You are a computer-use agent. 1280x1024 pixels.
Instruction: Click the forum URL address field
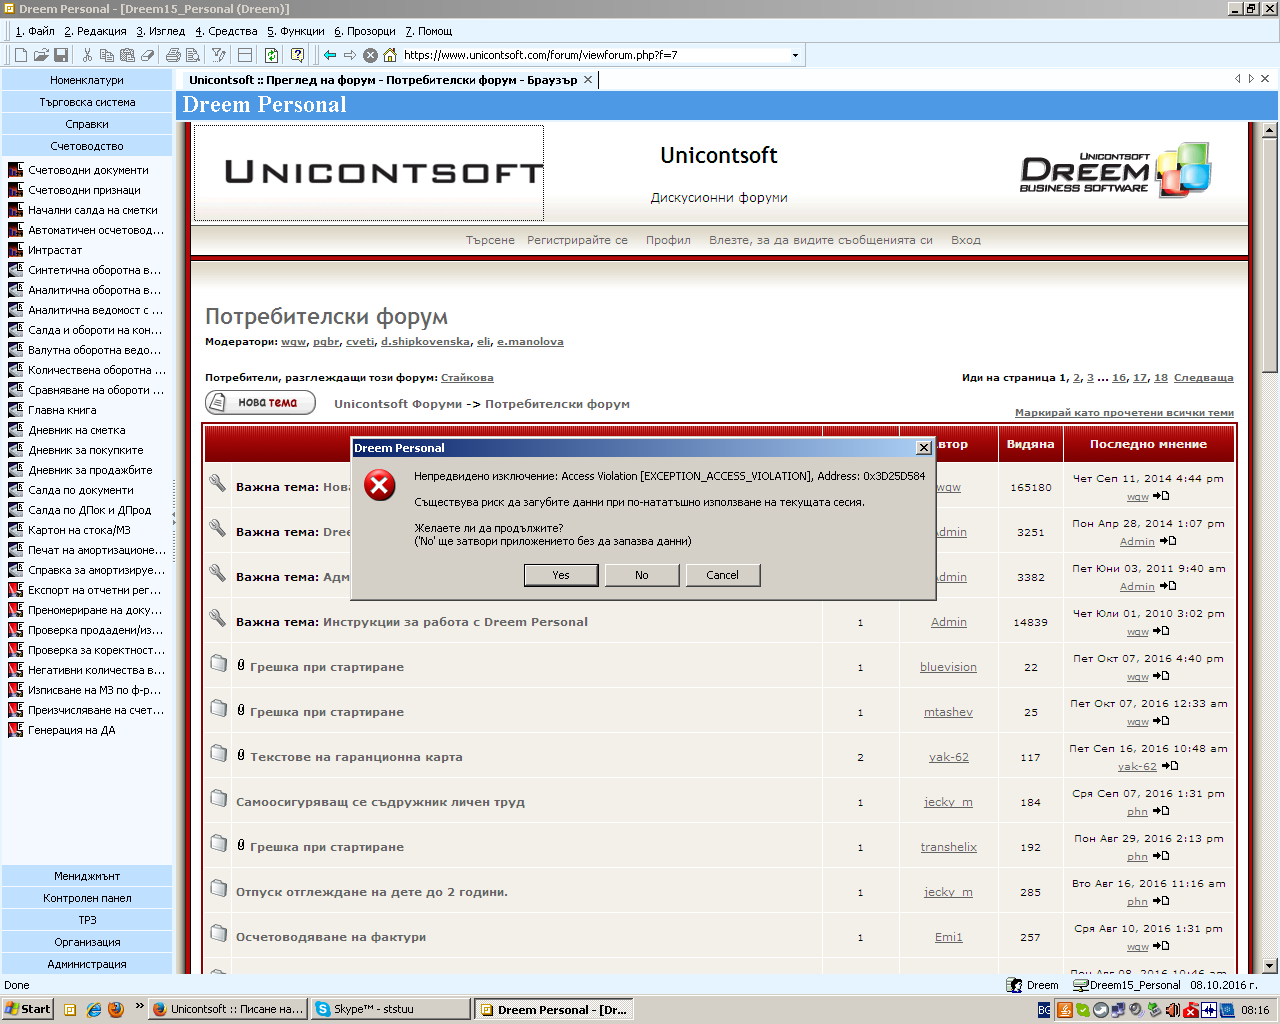(595, 55)
